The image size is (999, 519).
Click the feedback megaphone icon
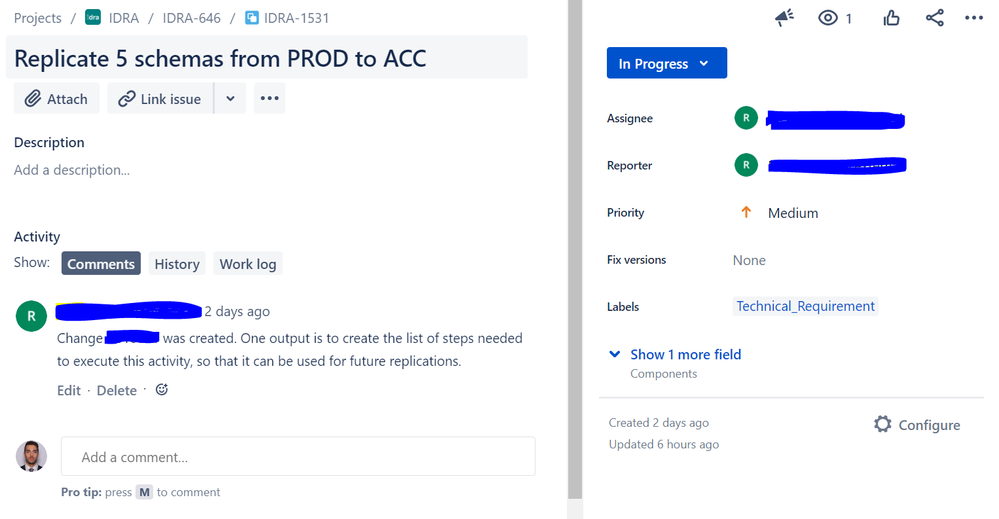coord(784,18)
